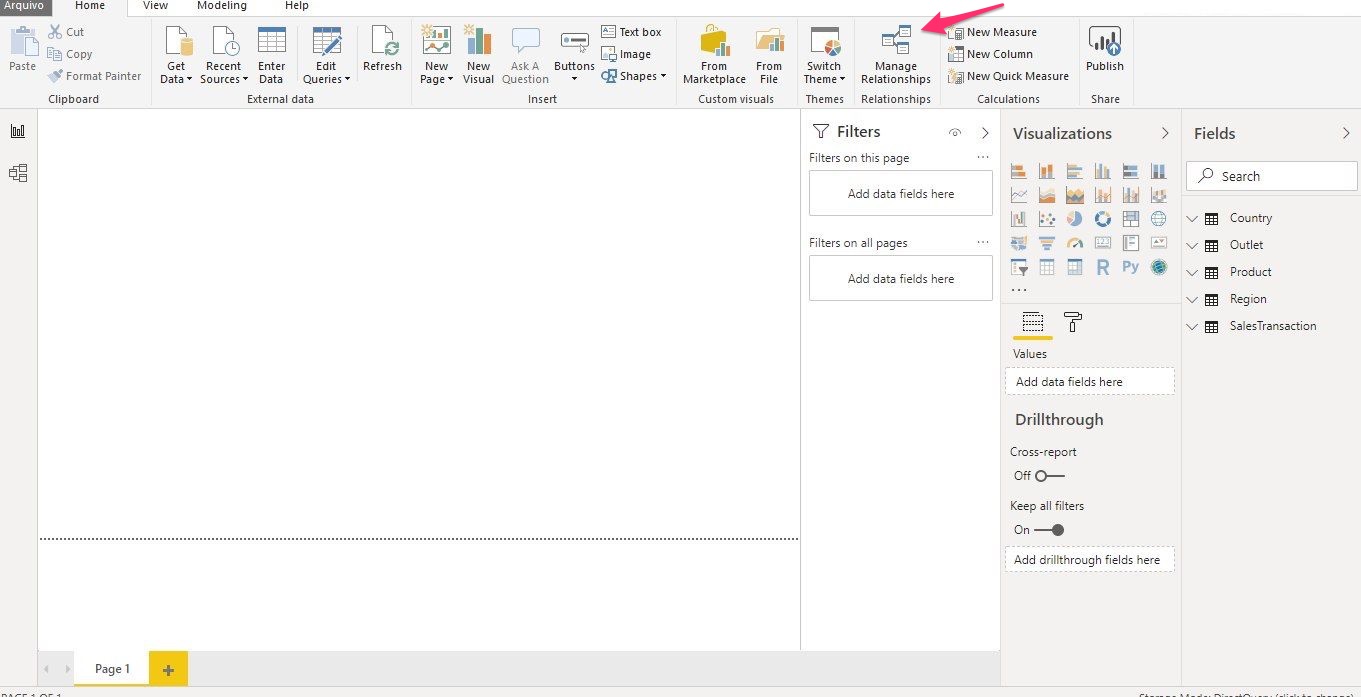The width and height of the screenshot is (1361, 697).
Task: Select the pie chart visualization
Action: click(x=1075, y=218)
